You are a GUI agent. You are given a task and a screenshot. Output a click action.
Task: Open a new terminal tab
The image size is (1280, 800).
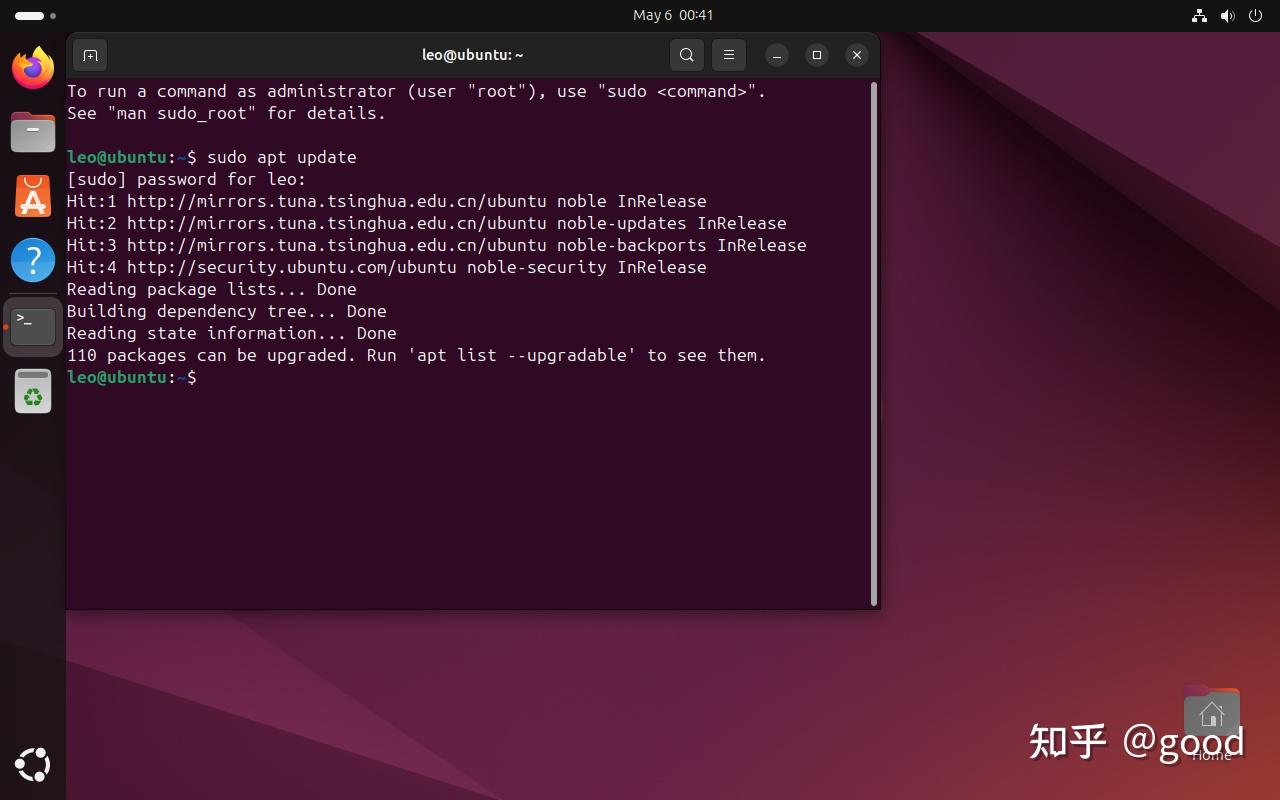click(x=90, y=55)
